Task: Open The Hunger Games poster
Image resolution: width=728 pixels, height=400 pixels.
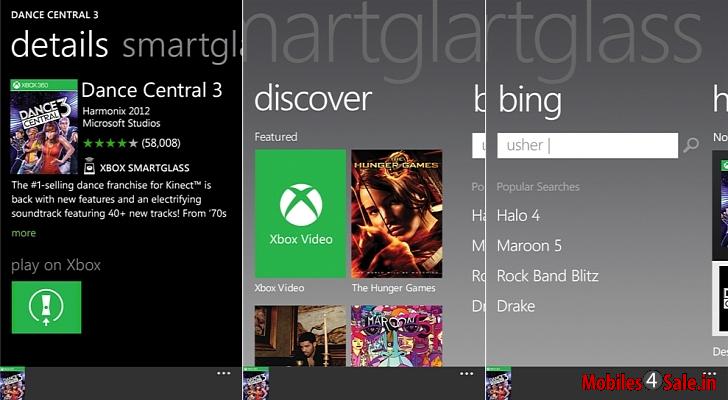Action: [x=396, y=213]
